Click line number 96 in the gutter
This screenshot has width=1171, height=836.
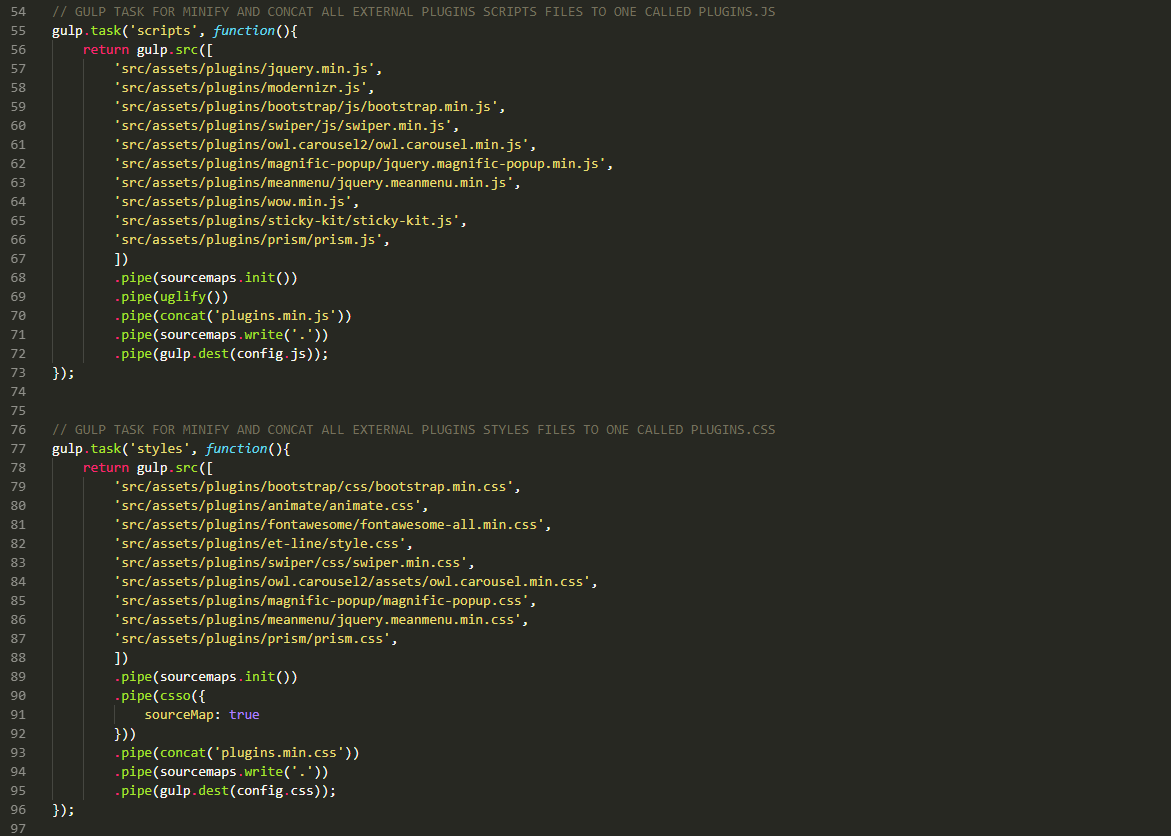coord(18,810)
